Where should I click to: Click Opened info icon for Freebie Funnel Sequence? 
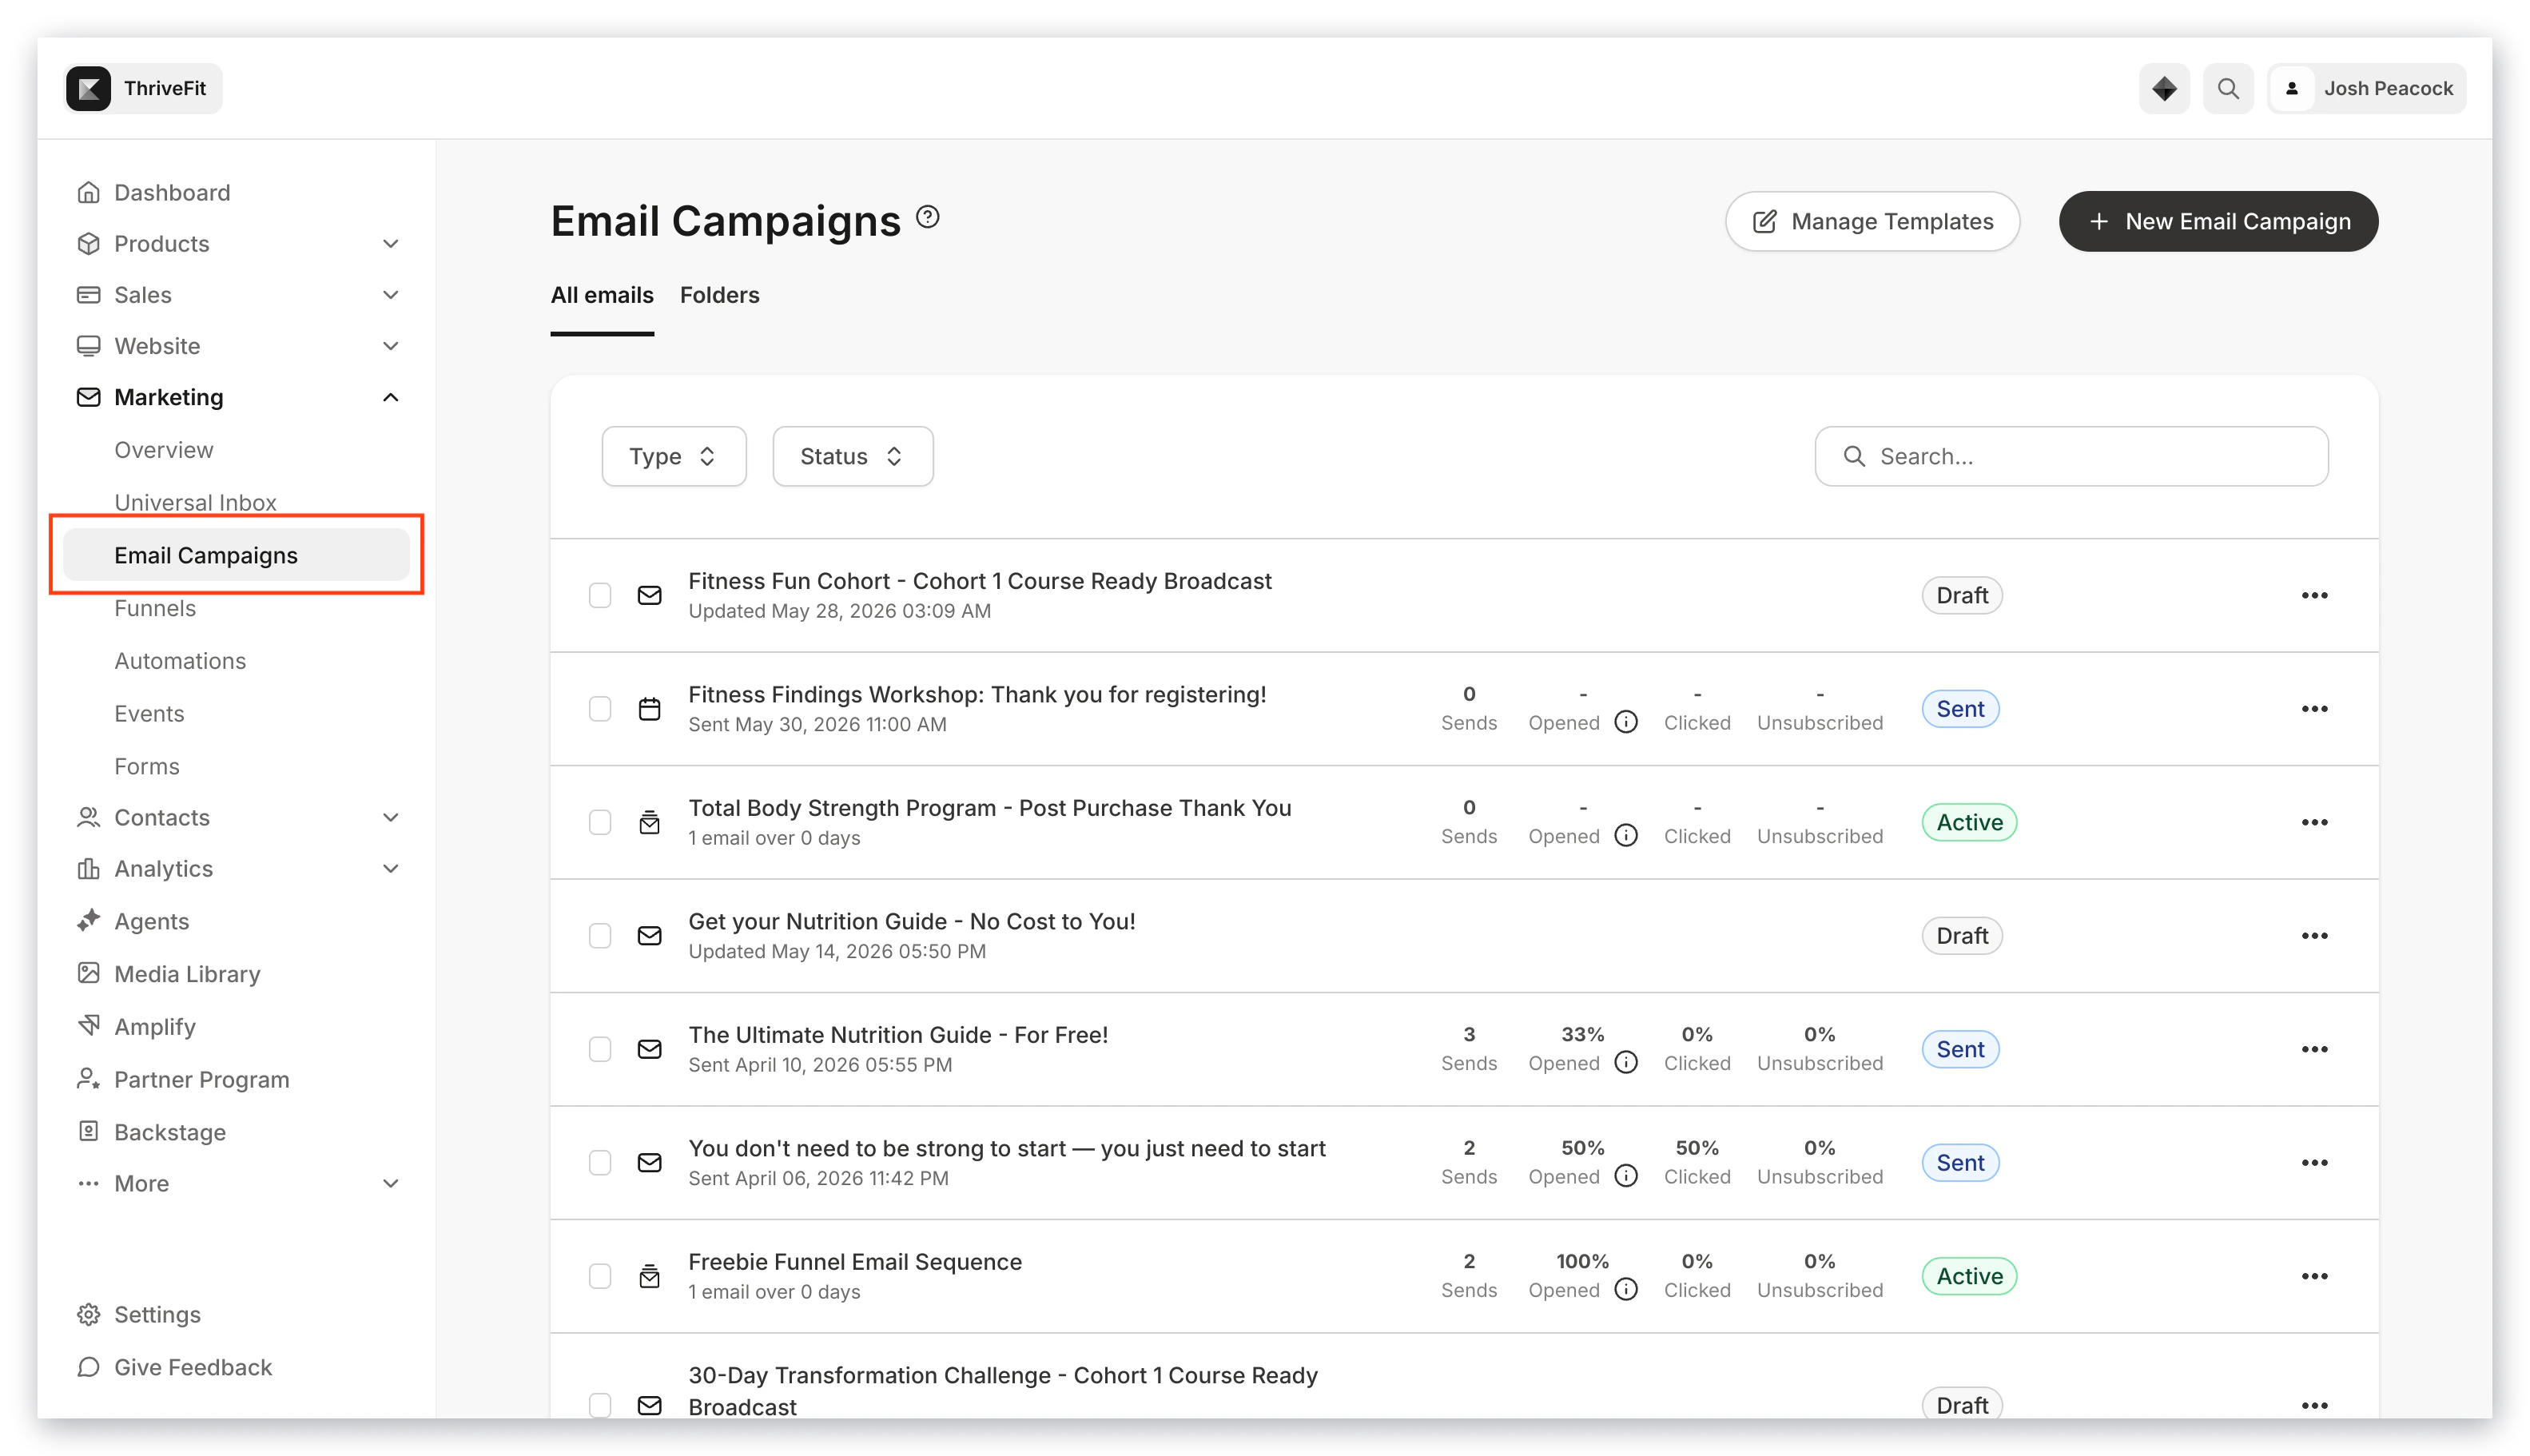pyautogui.click(x=1626, y=1289)
